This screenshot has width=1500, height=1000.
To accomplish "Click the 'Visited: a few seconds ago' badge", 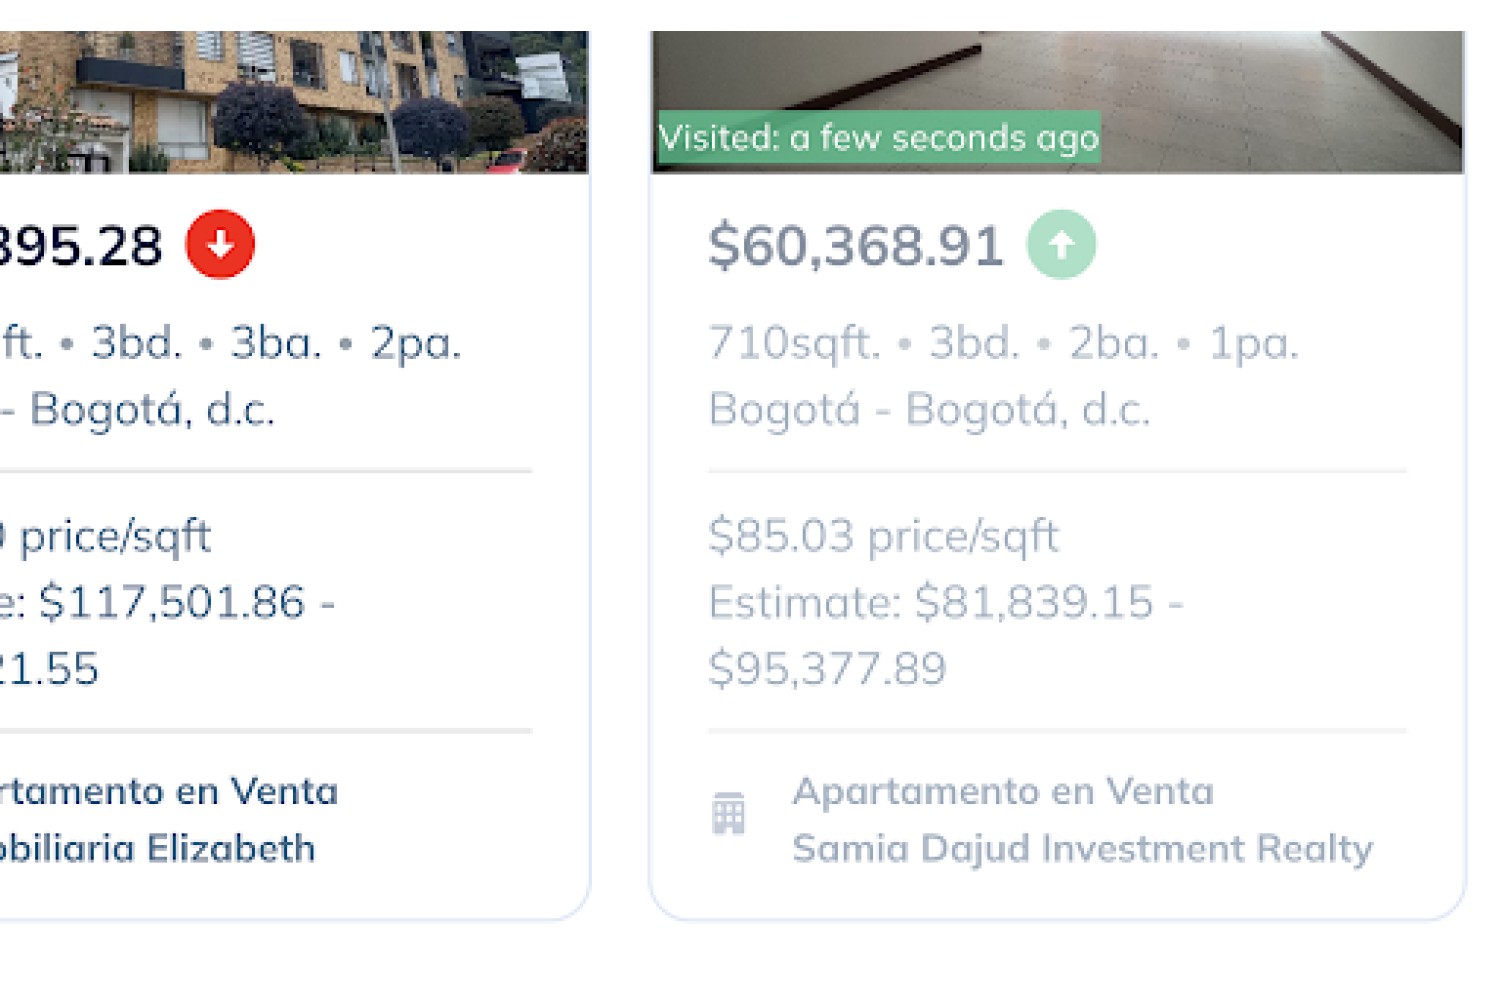I will pyautogui.click(x=879, y=137).
